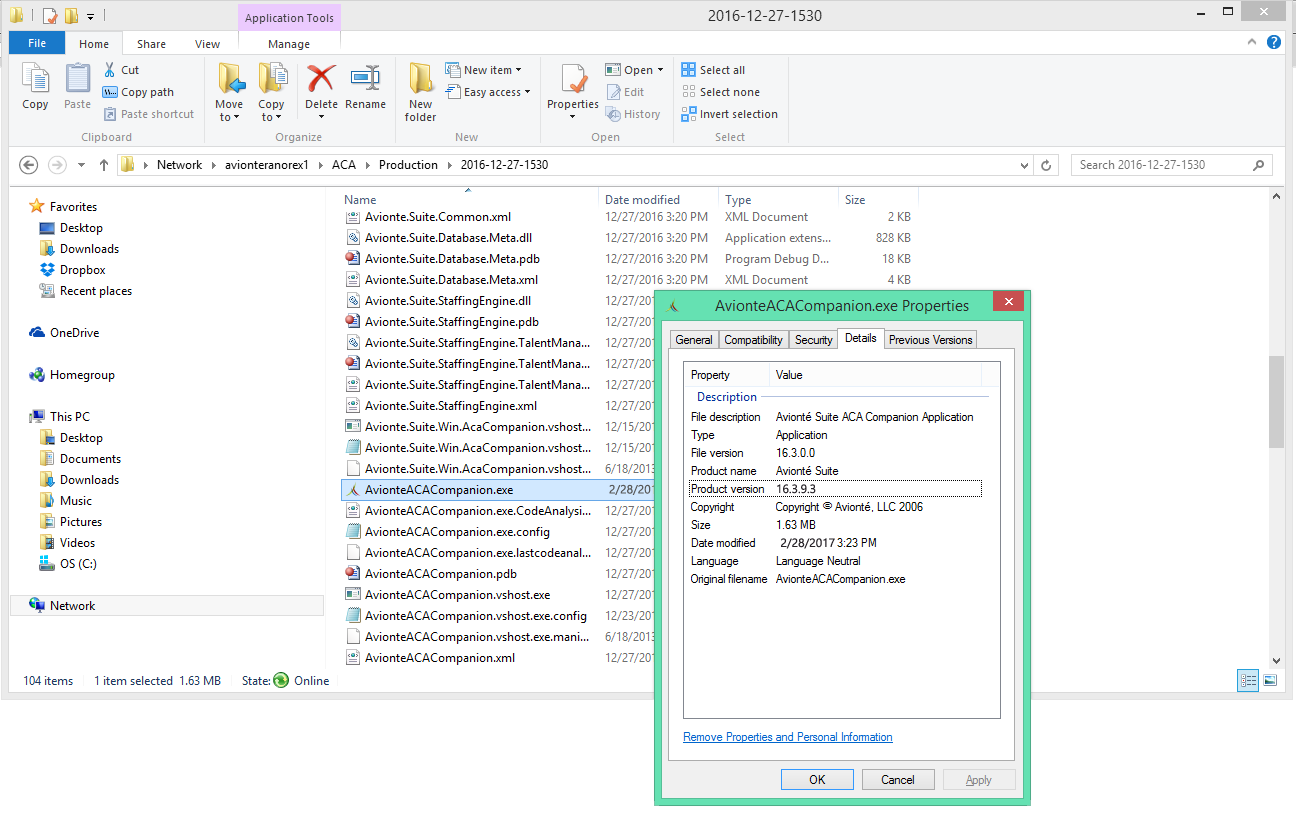The image size is (1296, 816).
Task: Select Homegroup in the navigation pane
Action: (71, 375)
